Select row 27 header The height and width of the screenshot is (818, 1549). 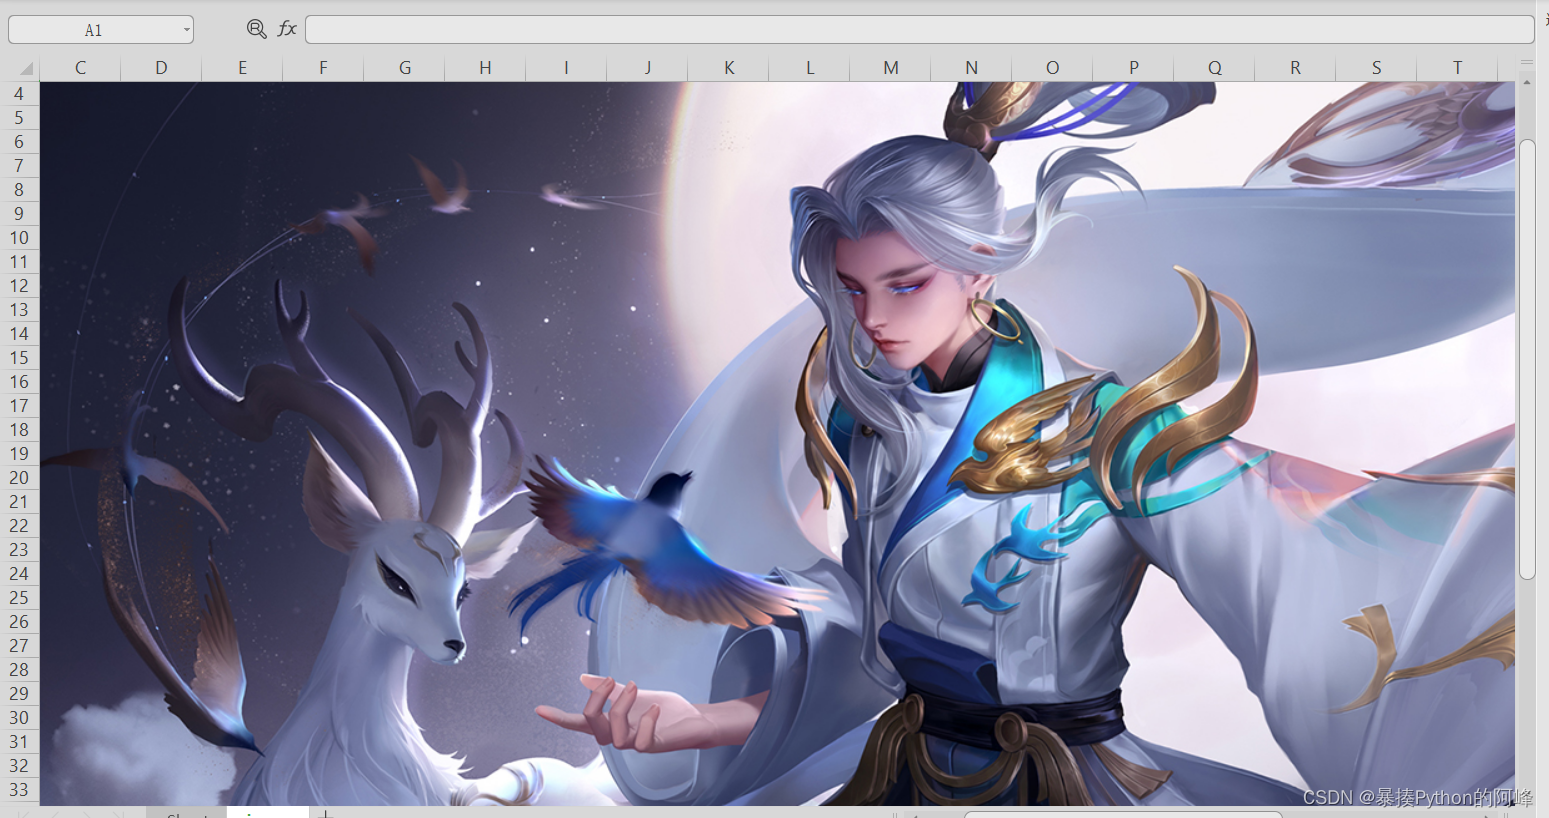coord(19,646)
